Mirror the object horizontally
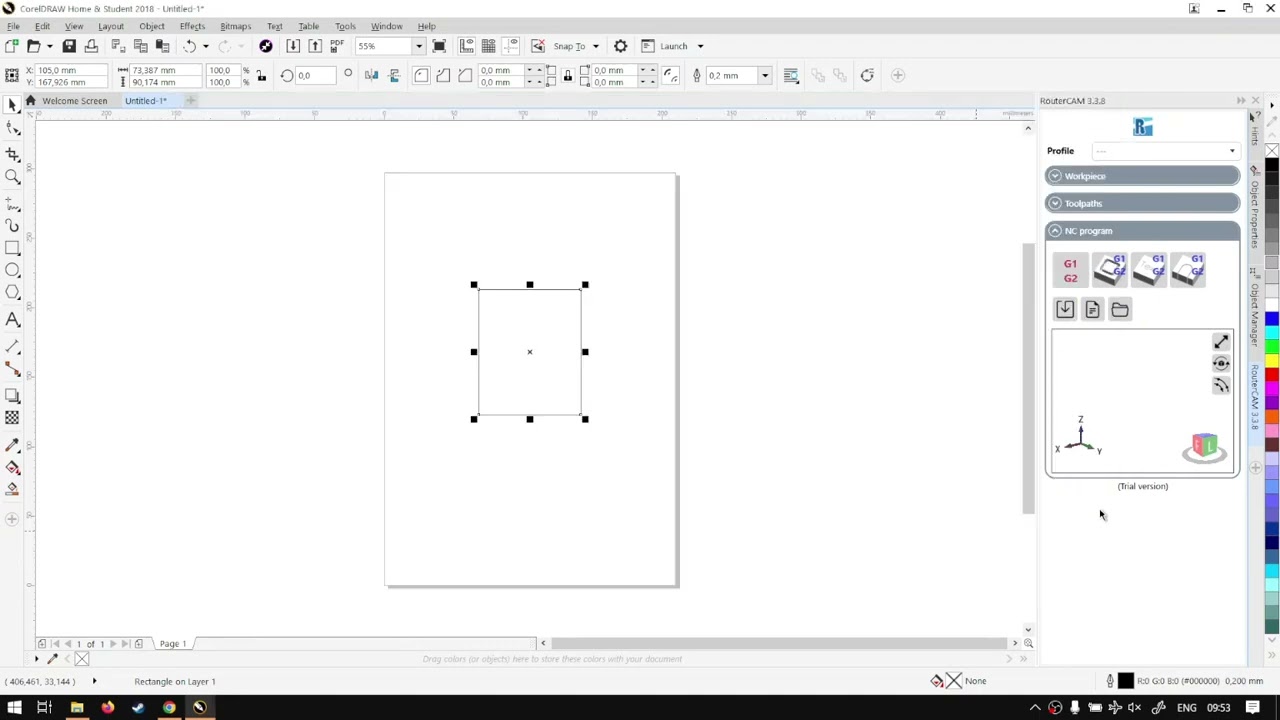Screen dimensions: 1280x720 pos(371,76)
